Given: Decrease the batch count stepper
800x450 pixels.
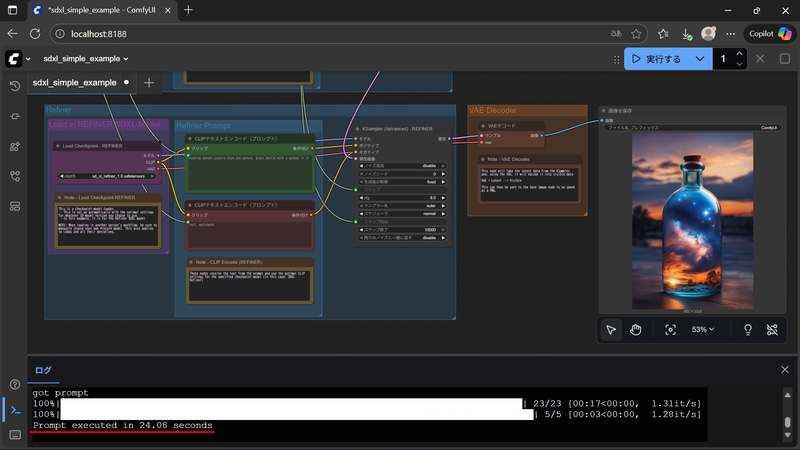Looking at the screenshot, I should click(x=739, y=65).
